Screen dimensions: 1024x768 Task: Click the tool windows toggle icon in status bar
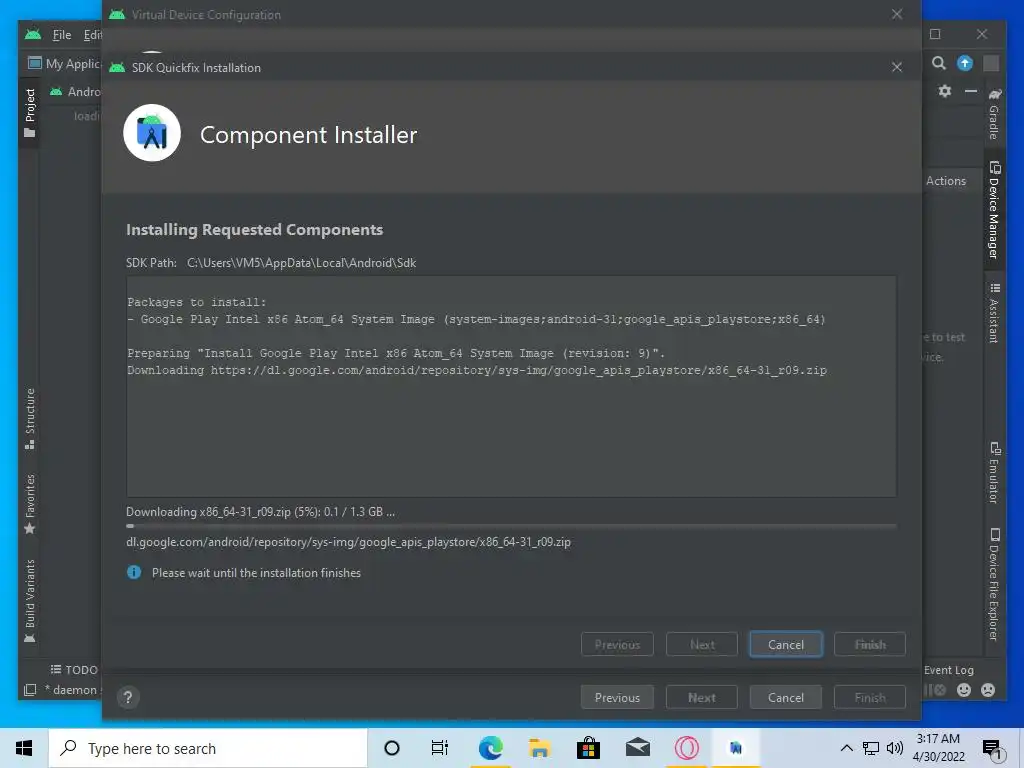point(29,690)
